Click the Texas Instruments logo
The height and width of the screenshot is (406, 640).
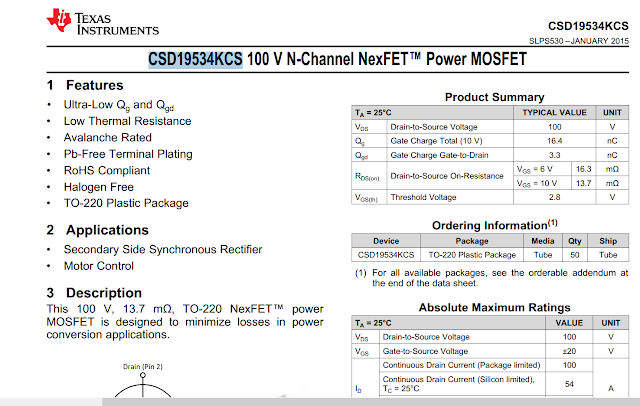pyautogui.click(x=102, y=22)
